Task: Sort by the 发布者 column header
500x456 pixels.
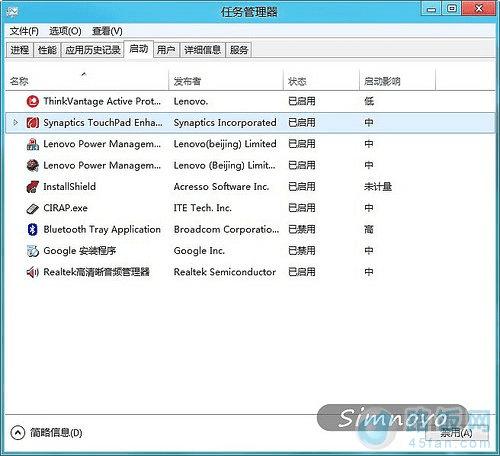Action: (226, 81)
